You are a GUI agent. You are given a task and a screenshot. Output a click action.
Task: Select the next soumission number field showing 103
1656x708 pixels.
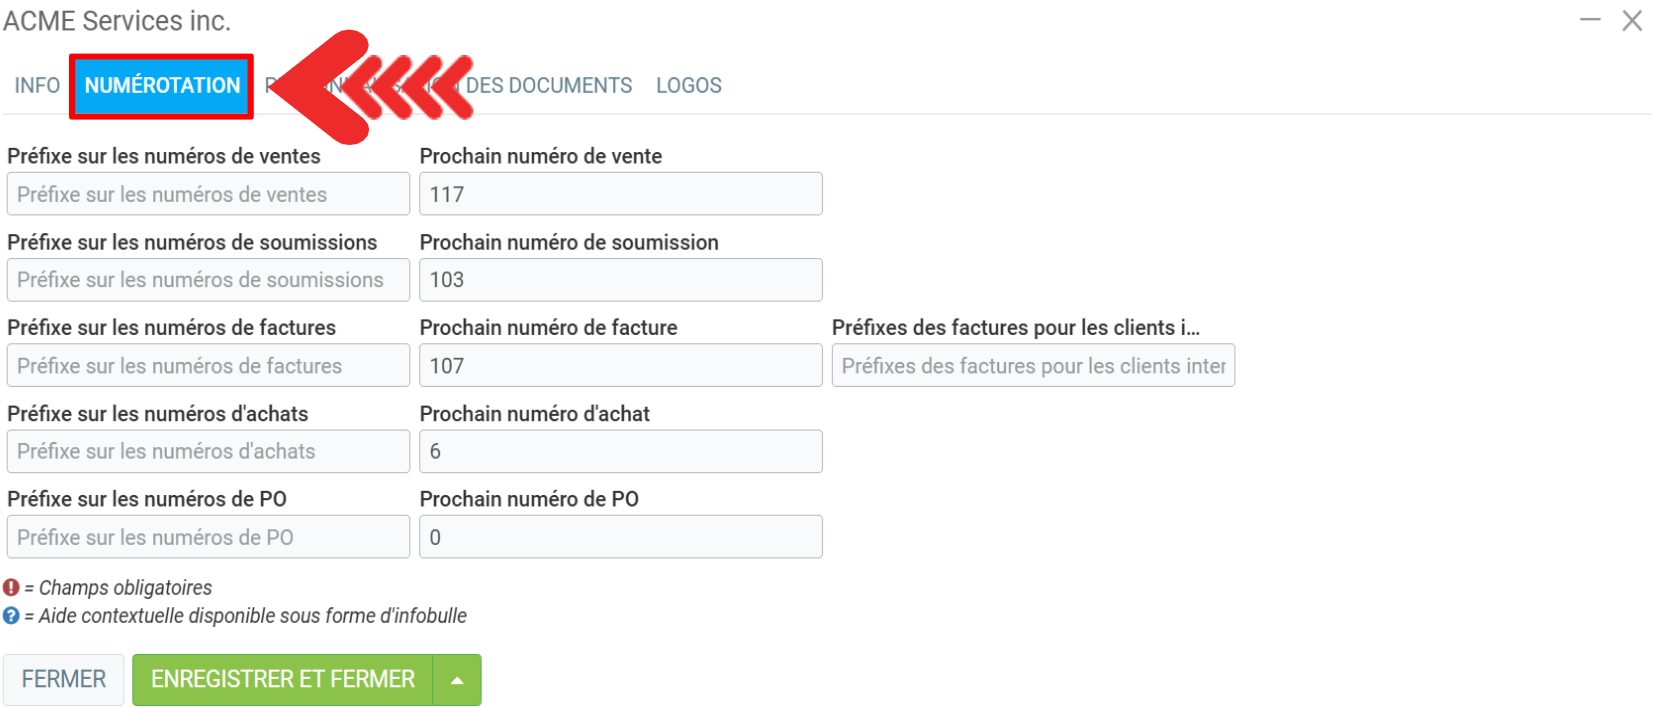click(x=620, y=280)
